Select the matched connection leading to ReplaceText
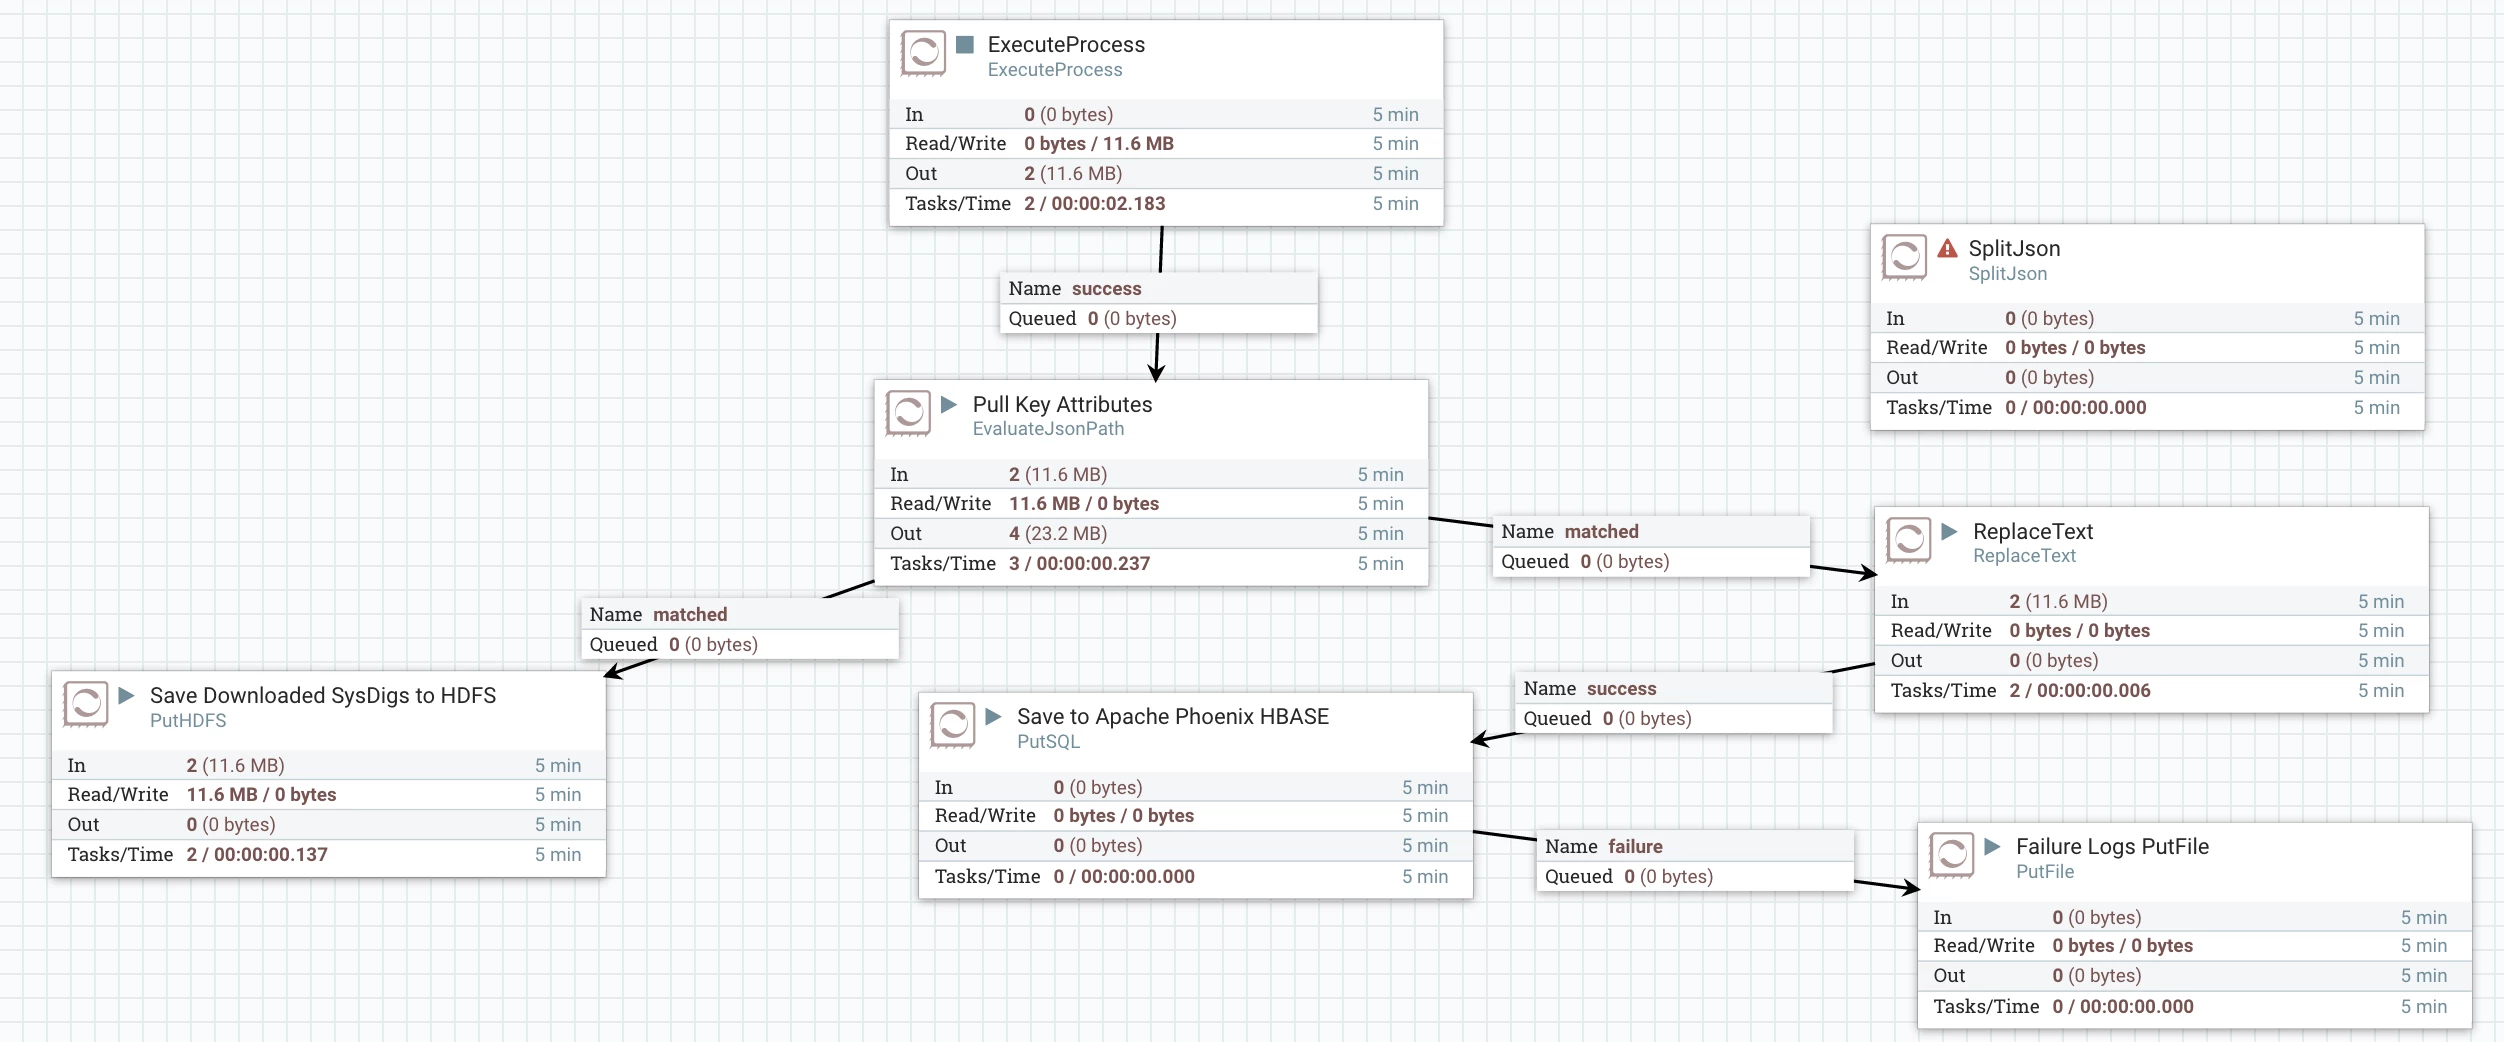 [x=1651, y=546]
